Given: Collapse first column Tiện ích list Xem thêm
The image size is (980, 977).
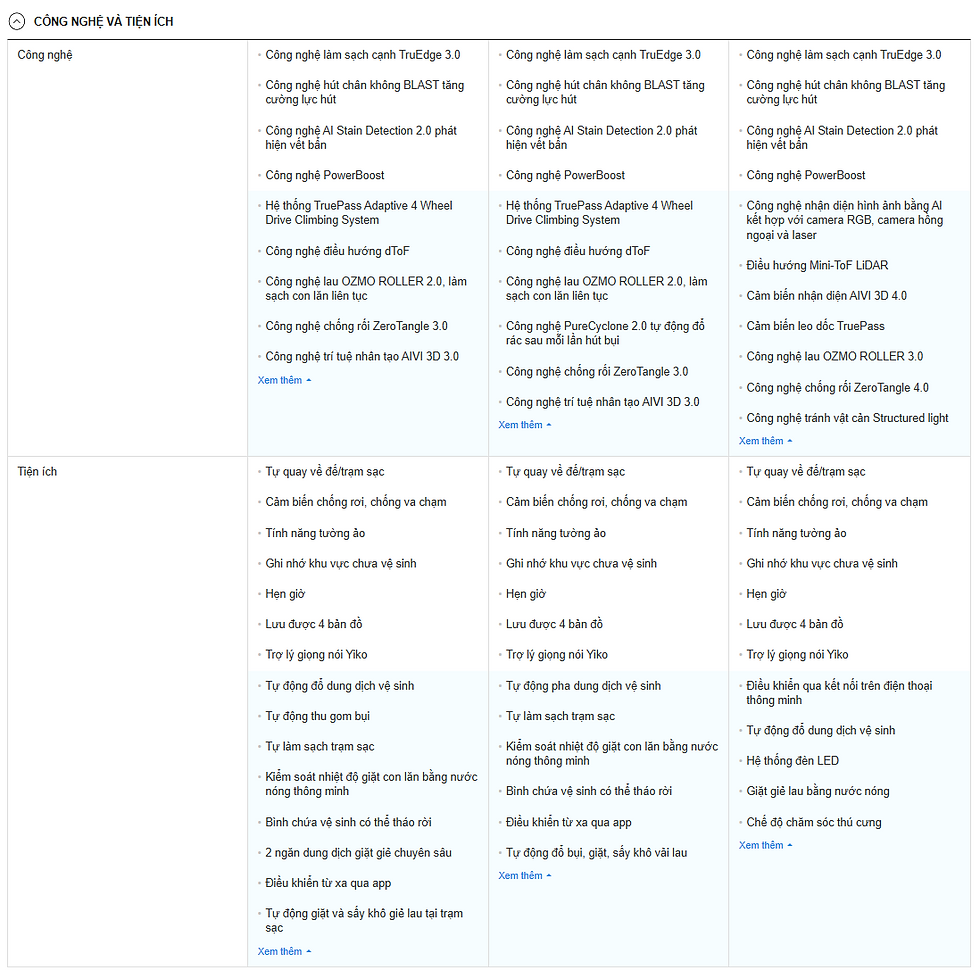Looking at the screenshot, I should [284, 951].
